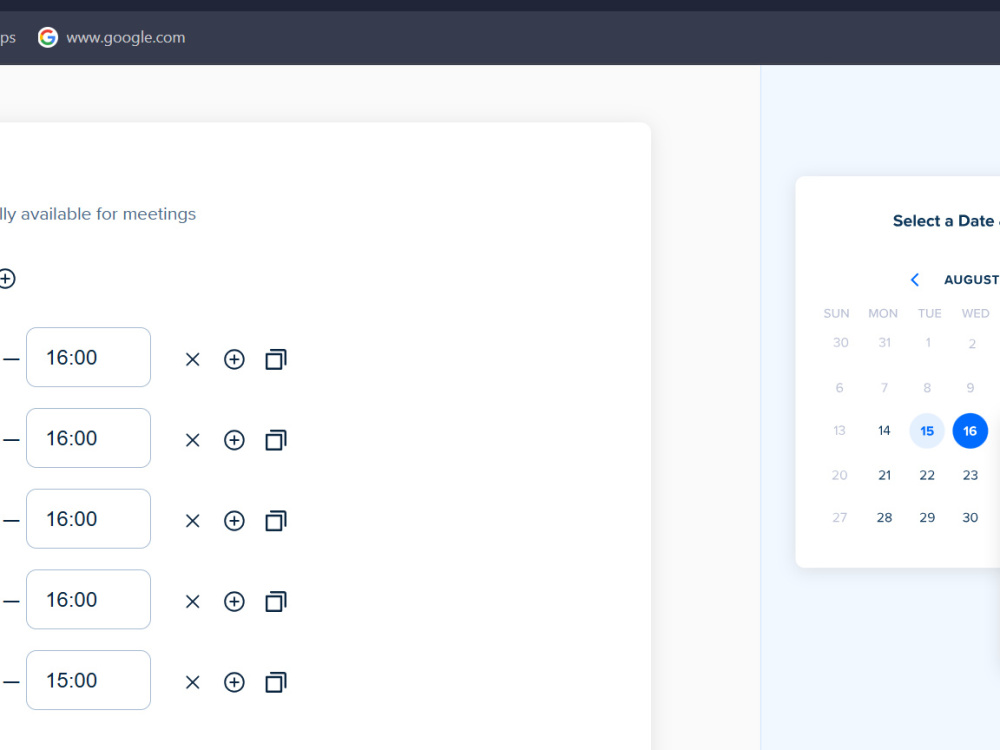
Task: Add an interval in the second 16:00 row
Action: point(234,440)
